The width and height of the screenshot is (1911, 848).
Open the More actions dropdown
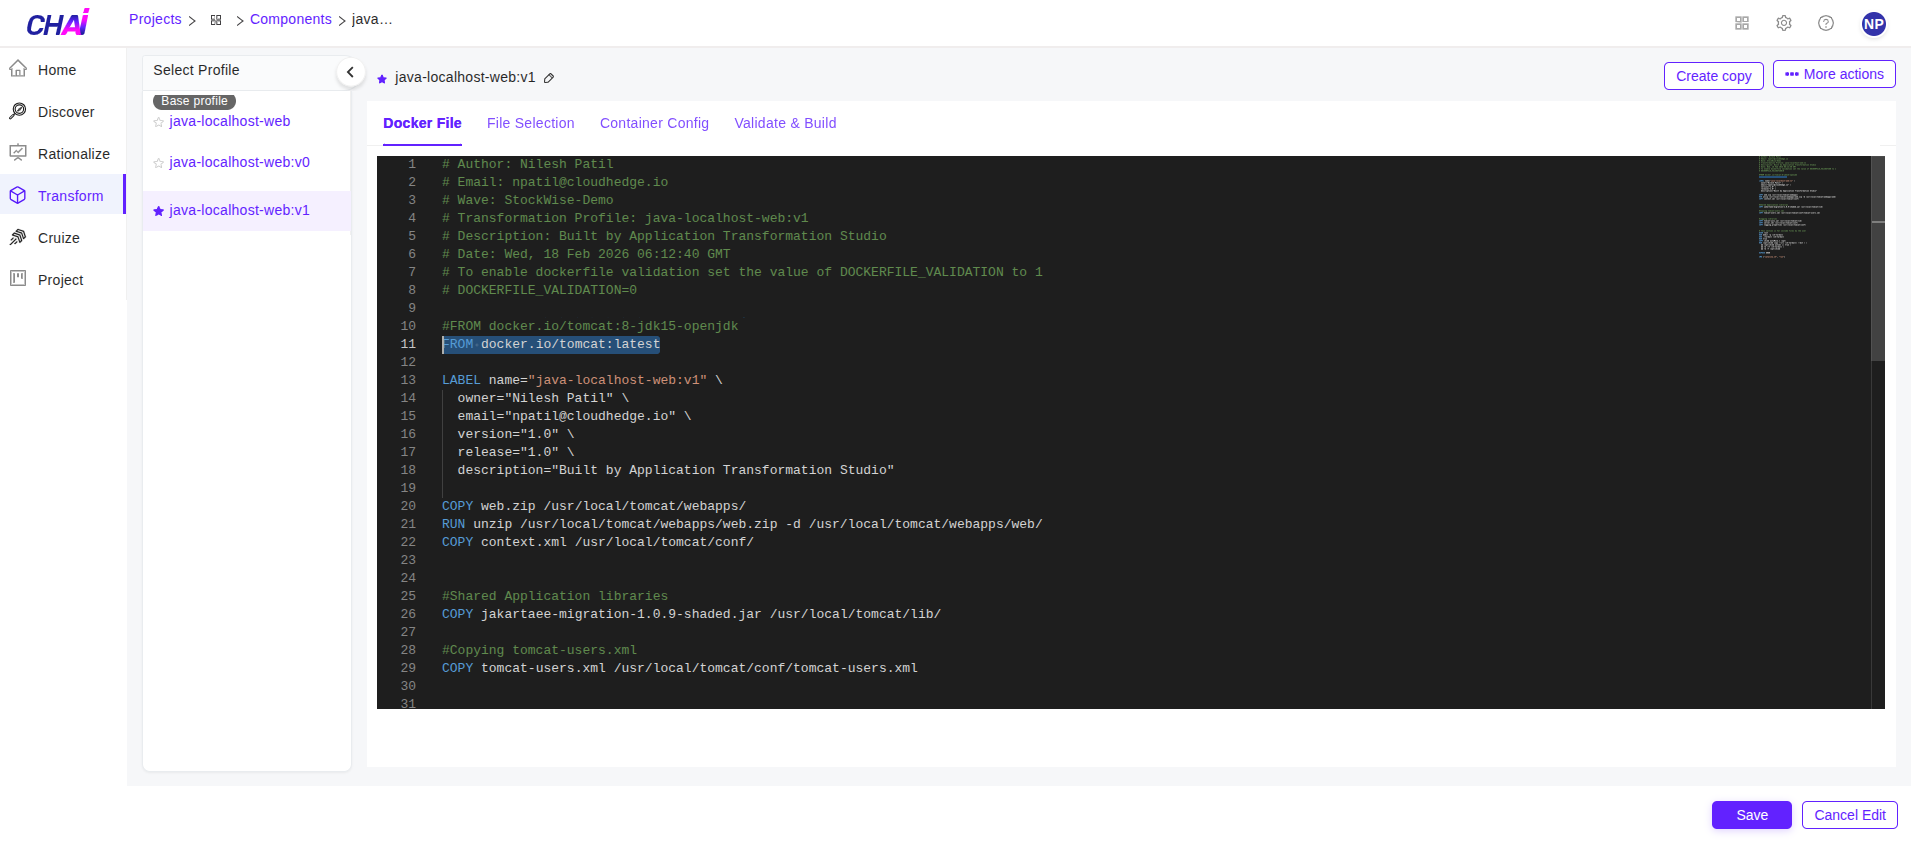1833,74
